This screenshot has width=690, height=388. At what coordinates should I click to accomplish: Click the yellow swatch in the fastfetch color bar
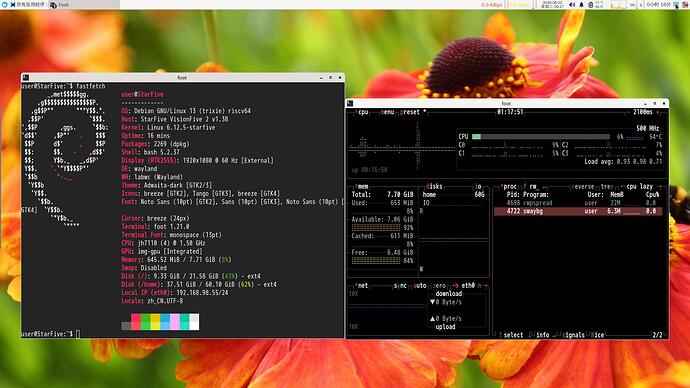click(155, 322)
